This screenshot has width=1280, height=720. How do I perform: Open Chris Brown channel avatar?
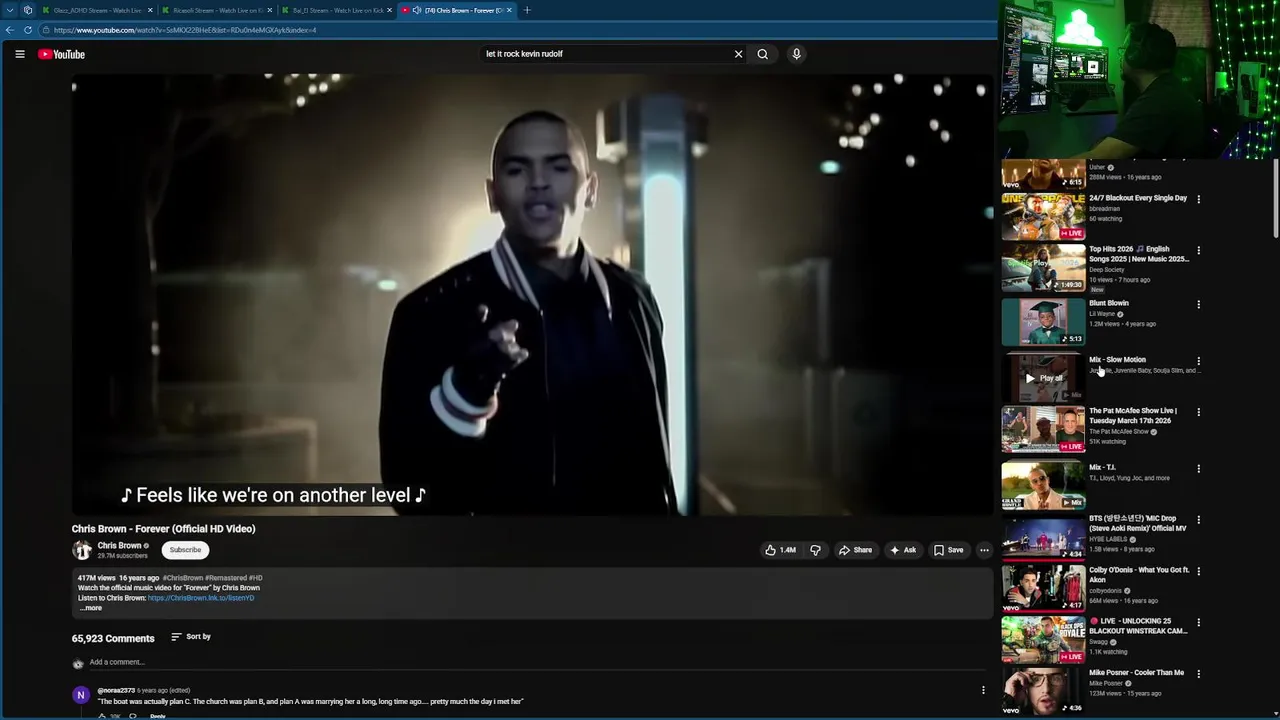click(81, 550)
